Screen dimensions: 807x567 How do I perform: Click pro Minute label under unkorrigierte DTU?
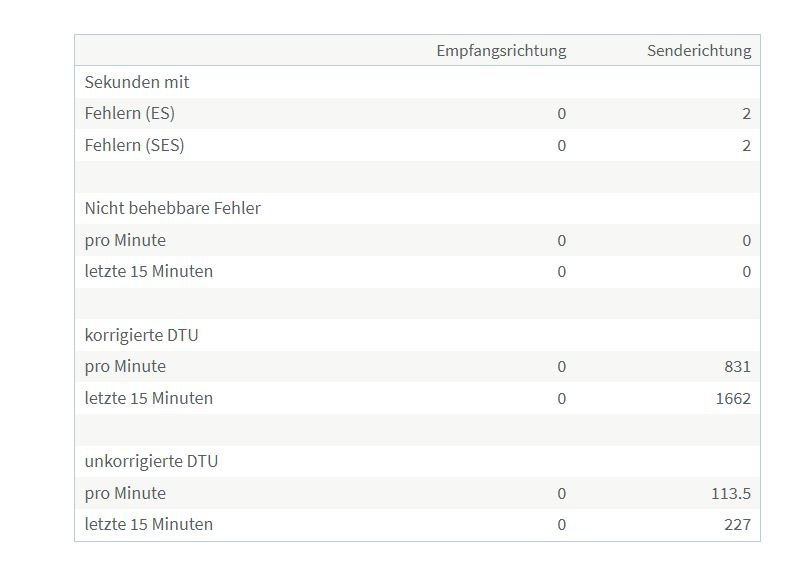tap(125, 493)
